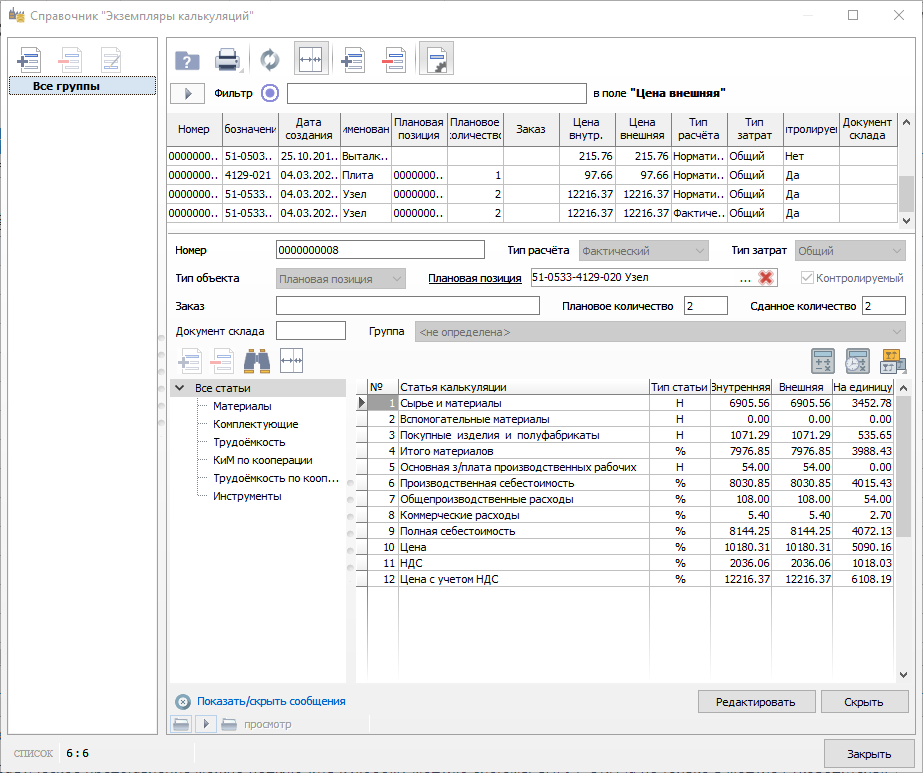This screenshot has width=923, height=773.
Task: Click the calculator with clock icon
Action: pos(857,360)
